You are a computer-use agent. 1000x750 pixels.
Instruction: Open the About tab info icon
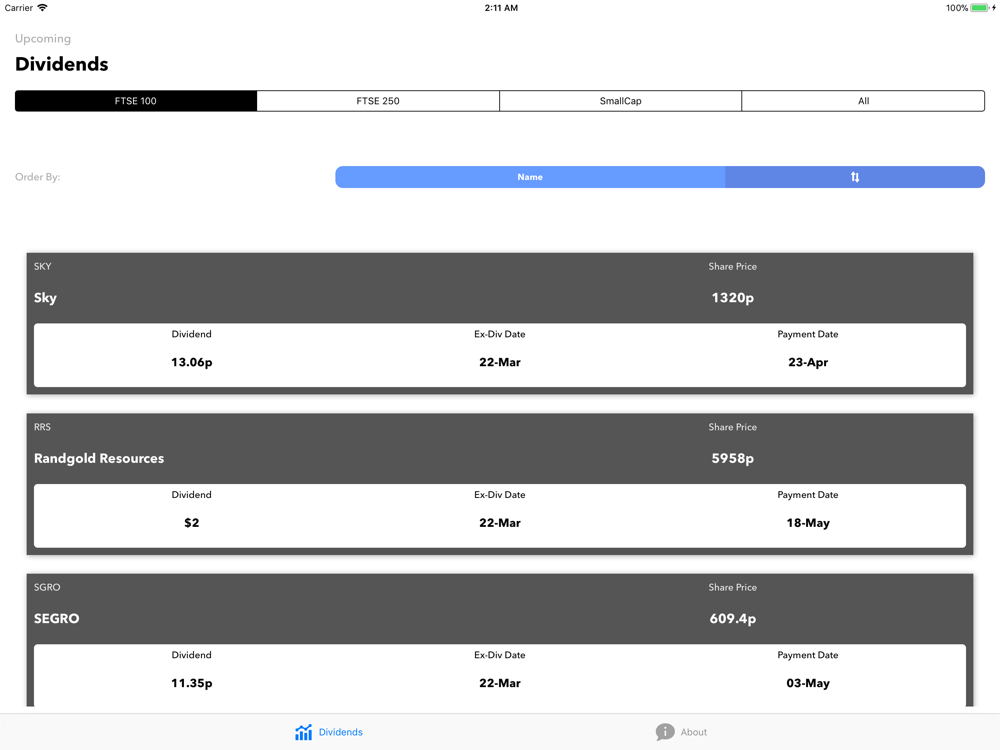[x=665, y=732]
